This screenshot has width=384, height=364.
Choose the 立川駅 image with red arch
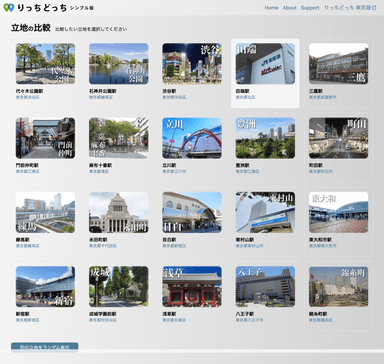[x=192, y=138]
